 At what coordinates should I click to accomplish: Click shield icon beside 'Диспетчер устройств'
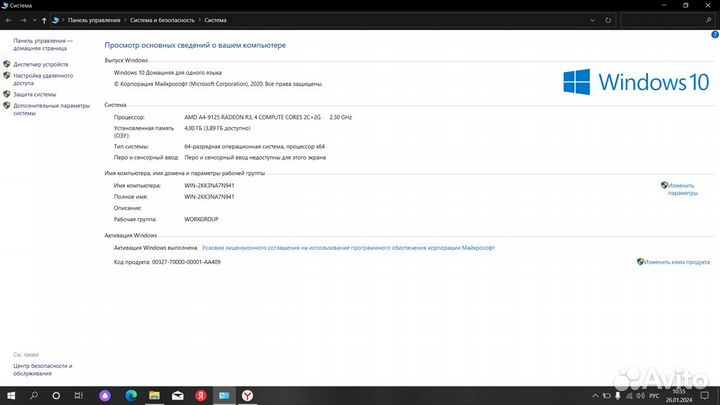point(6,64)
